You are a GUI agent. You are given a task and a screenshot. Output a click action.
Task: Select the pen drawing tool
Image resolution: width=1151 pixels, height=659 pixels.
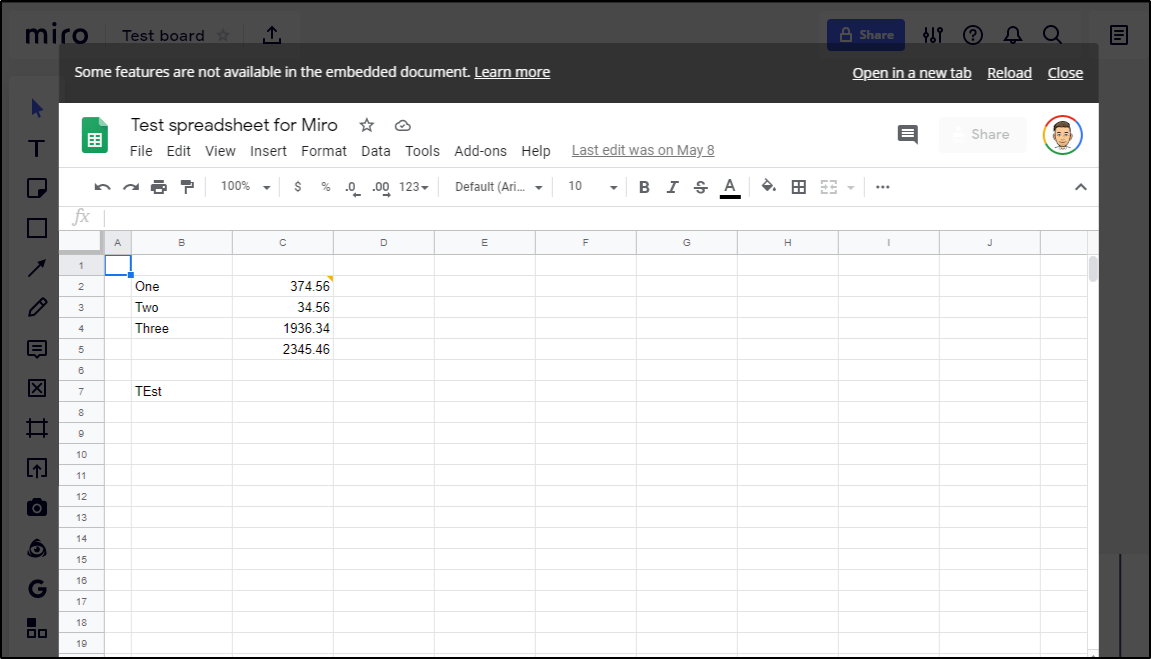[37, 307]
